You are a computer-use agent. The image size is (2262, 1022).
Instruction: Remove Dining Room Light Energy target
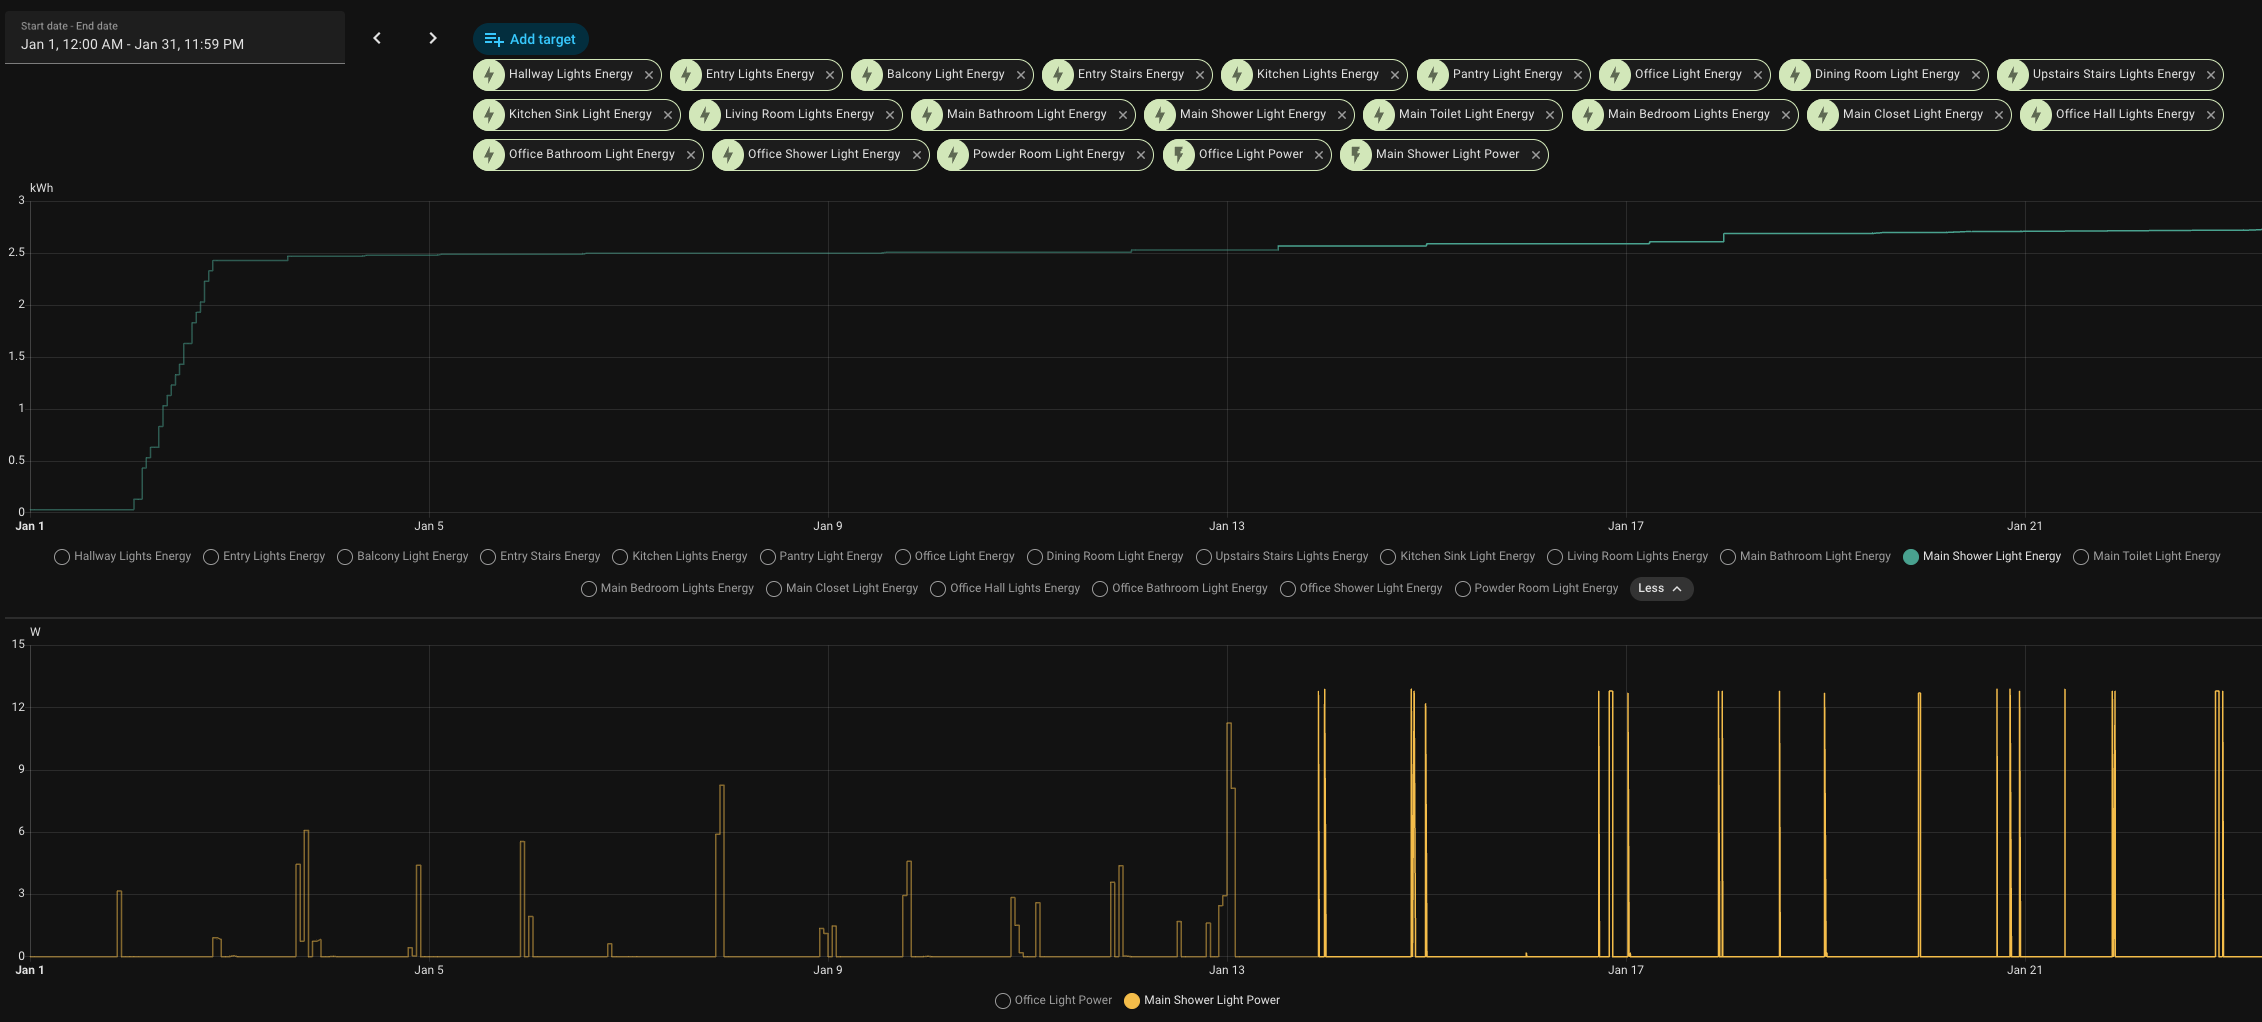pos(1976,75)
